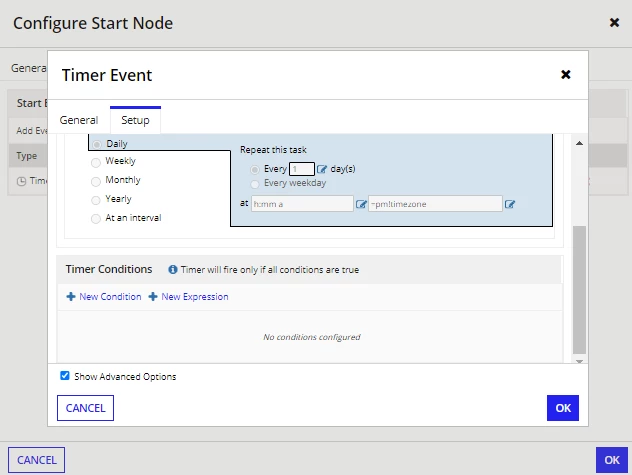The height and width of the screenshot is (475, 632).
Task: Click the plus icon for New Expression
Action: (x=153, y=297)
